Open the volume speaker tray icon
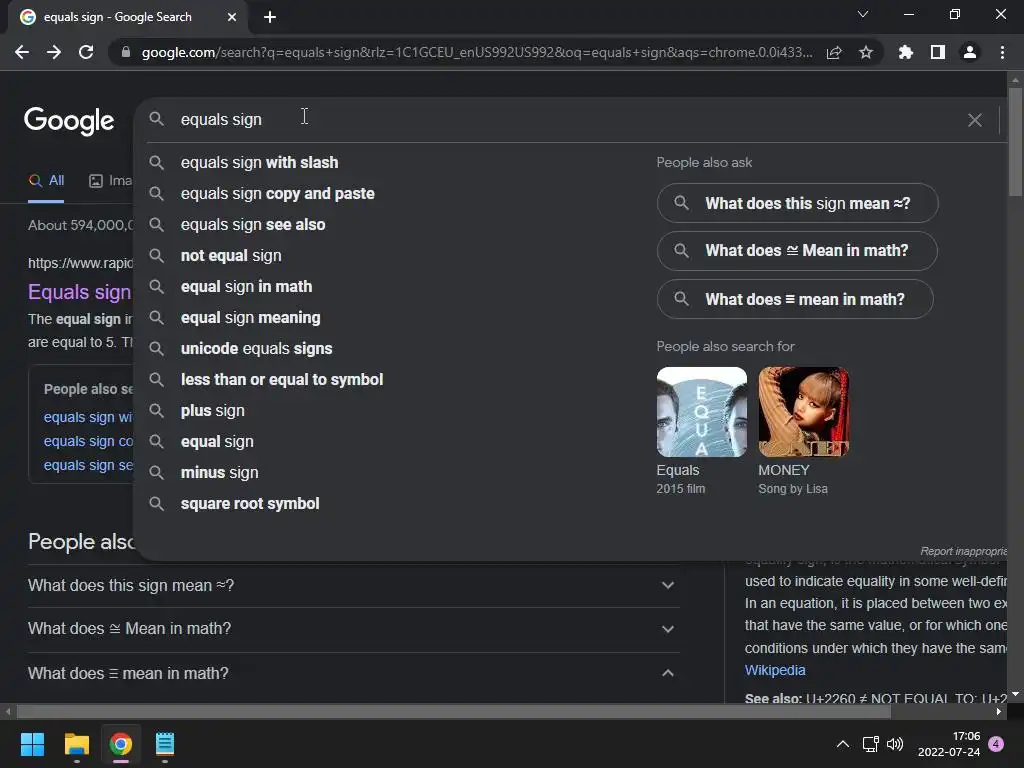This screenshot has width=1024, height=768. pyautogui.click(x=895, y=744)
